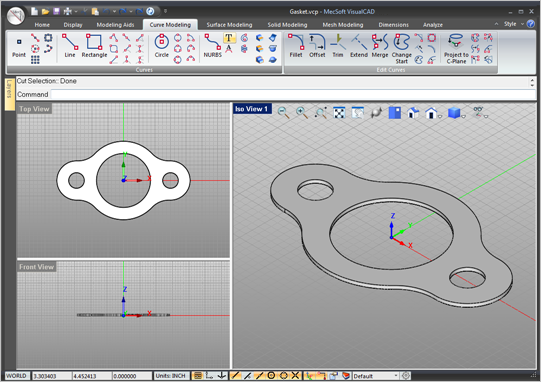Click the Fillet edit curve tool
Screen dimensions: 541x382
pyautogui.click(x=296, y=45)
